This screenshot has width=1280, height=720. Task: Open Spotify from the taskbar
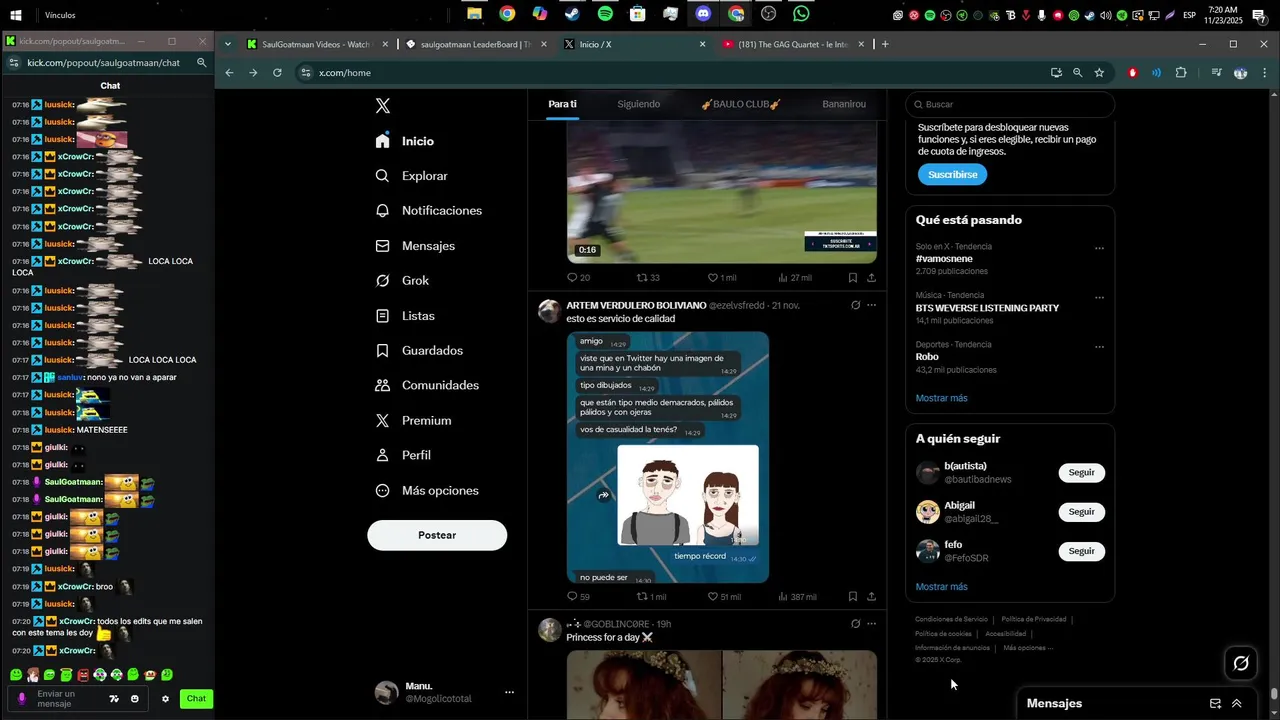[605, 14]
